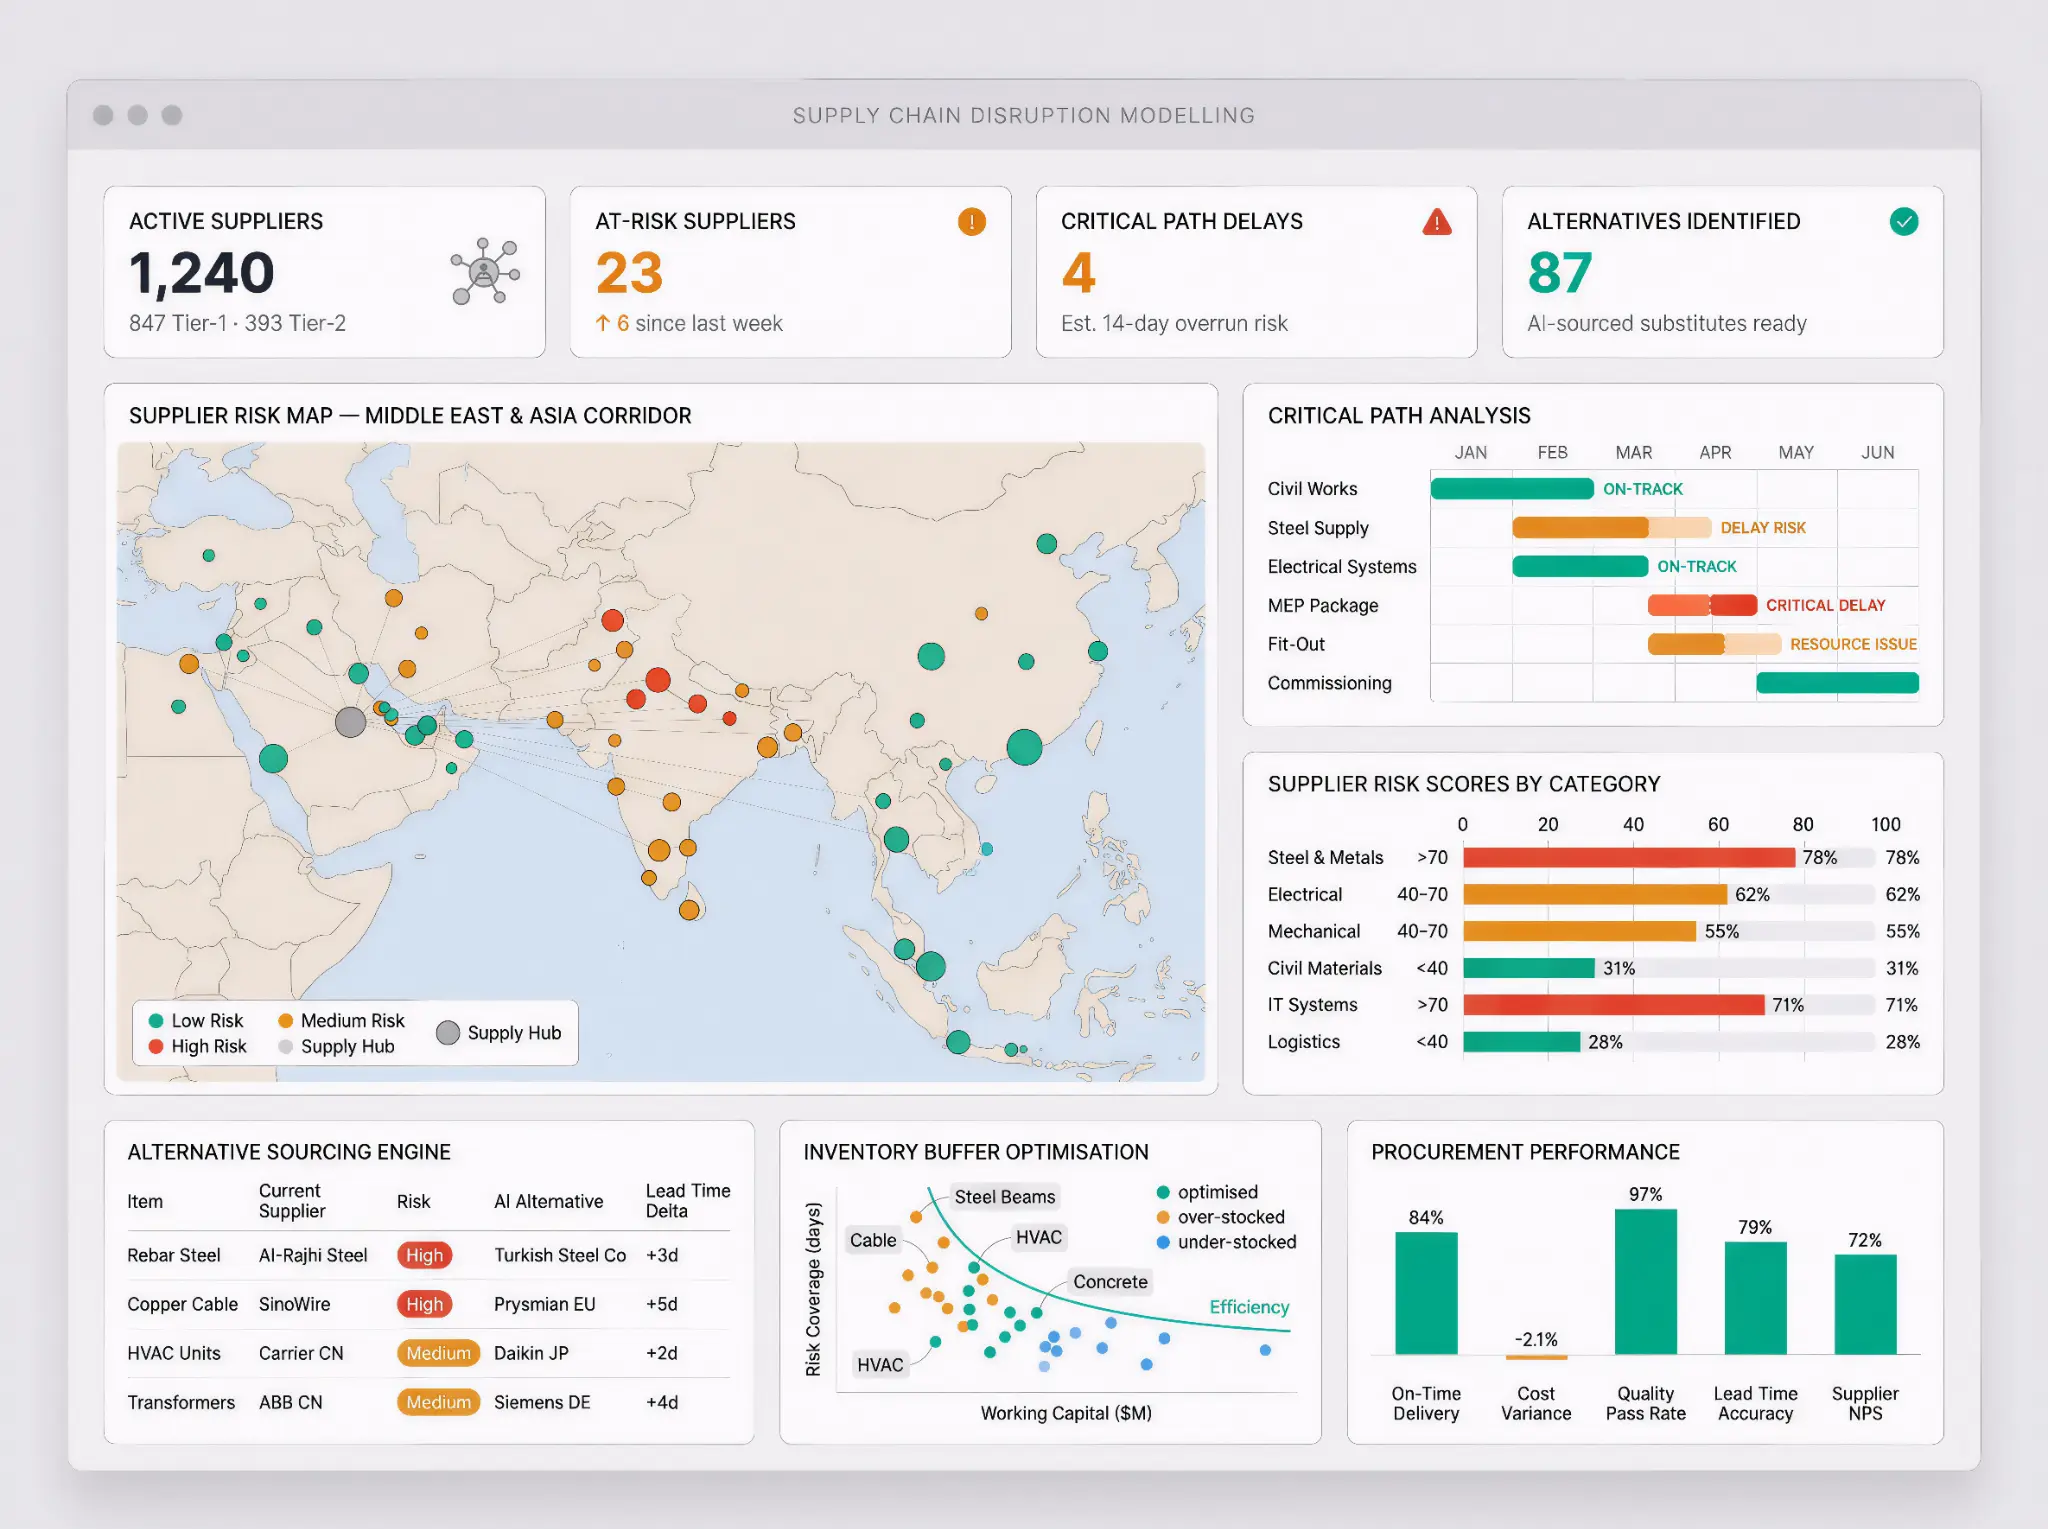
Task: Click the red alert triangle on Critical Path Delays
Action: click(x=1437, y=222)
